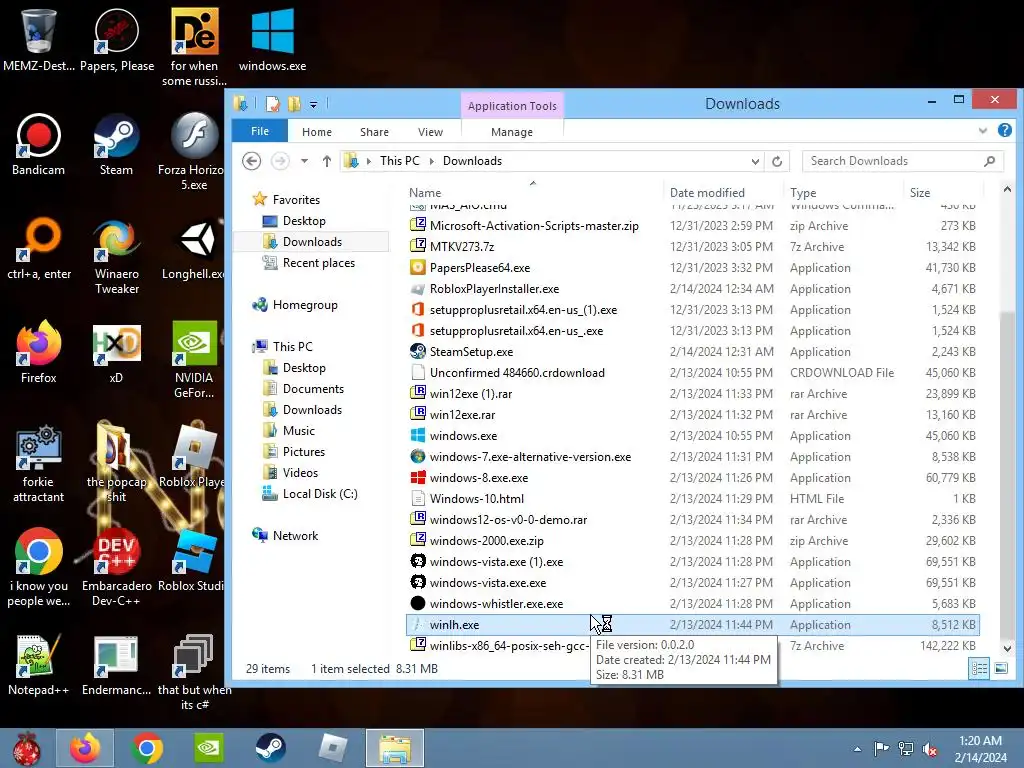Select the windows.exe desktop icon
Screen dimensions: 1024x768
(272, 40)
